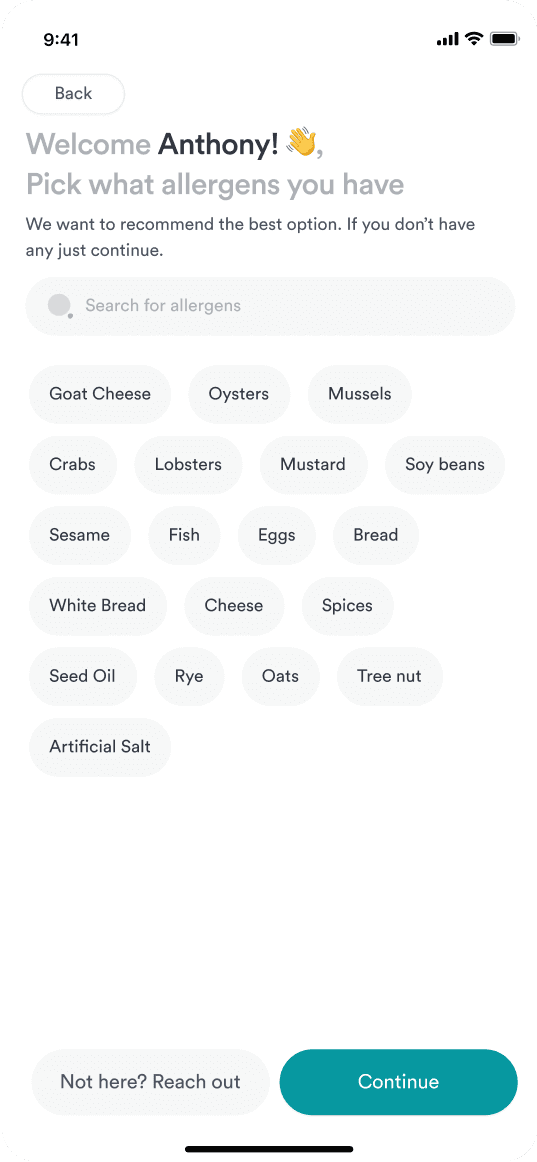Viewport: 537px width, 1162px height.
Task: Toggle the Tree nut chip
Action: click(x=390, y=676)
